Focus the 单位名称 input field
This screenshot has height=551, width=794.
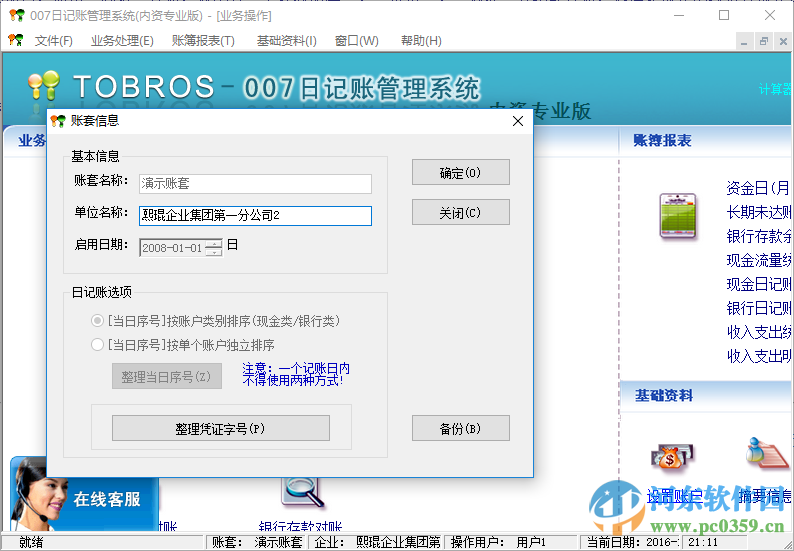(255, 216)
